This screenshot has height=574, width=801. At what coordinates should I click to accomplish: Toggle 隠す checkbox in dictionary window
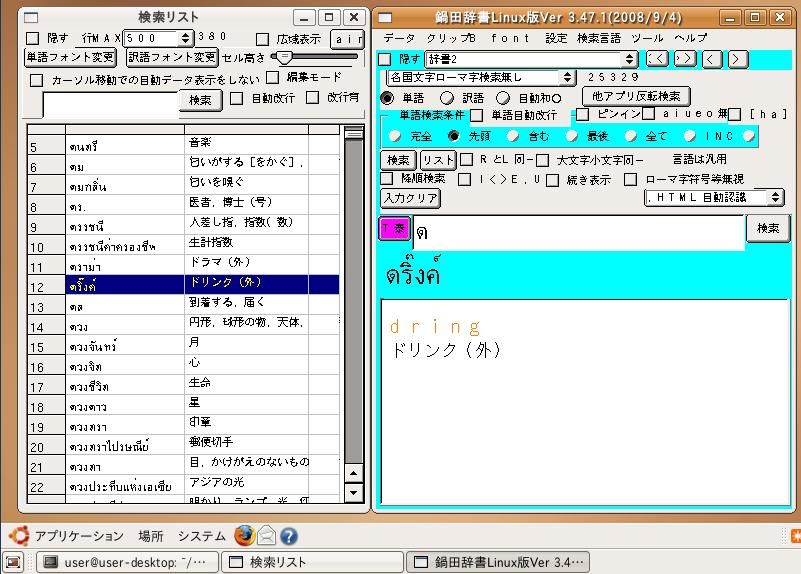384,59
